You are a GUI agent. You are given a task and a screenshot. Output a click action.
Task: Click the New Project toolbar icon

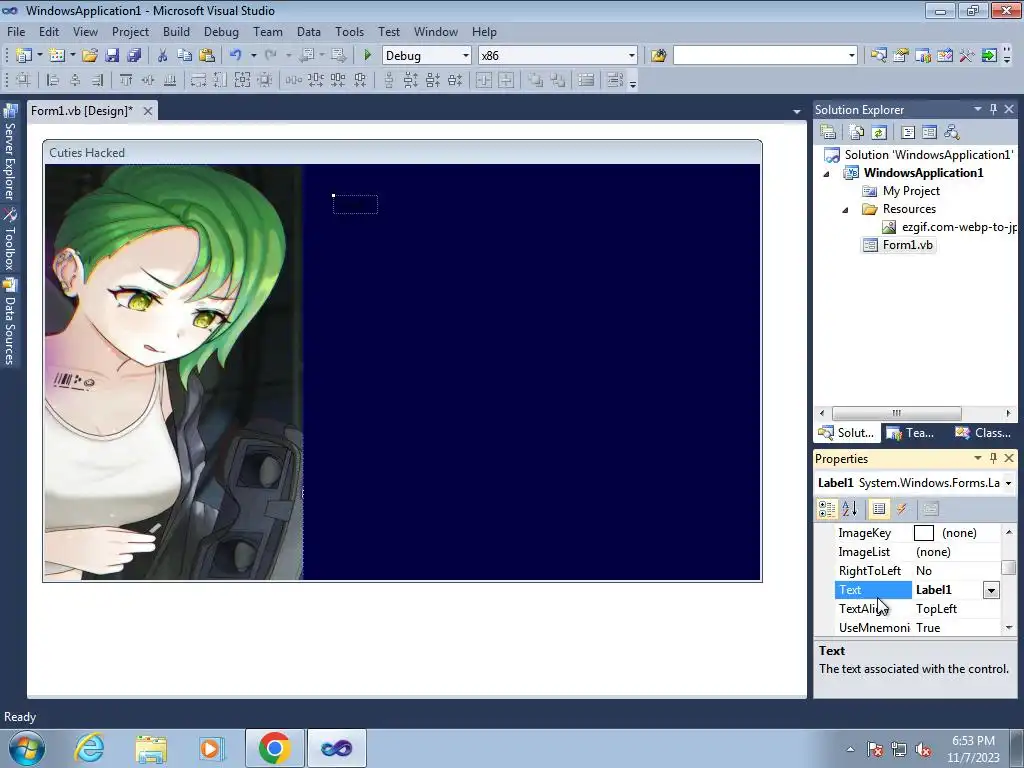24,56
